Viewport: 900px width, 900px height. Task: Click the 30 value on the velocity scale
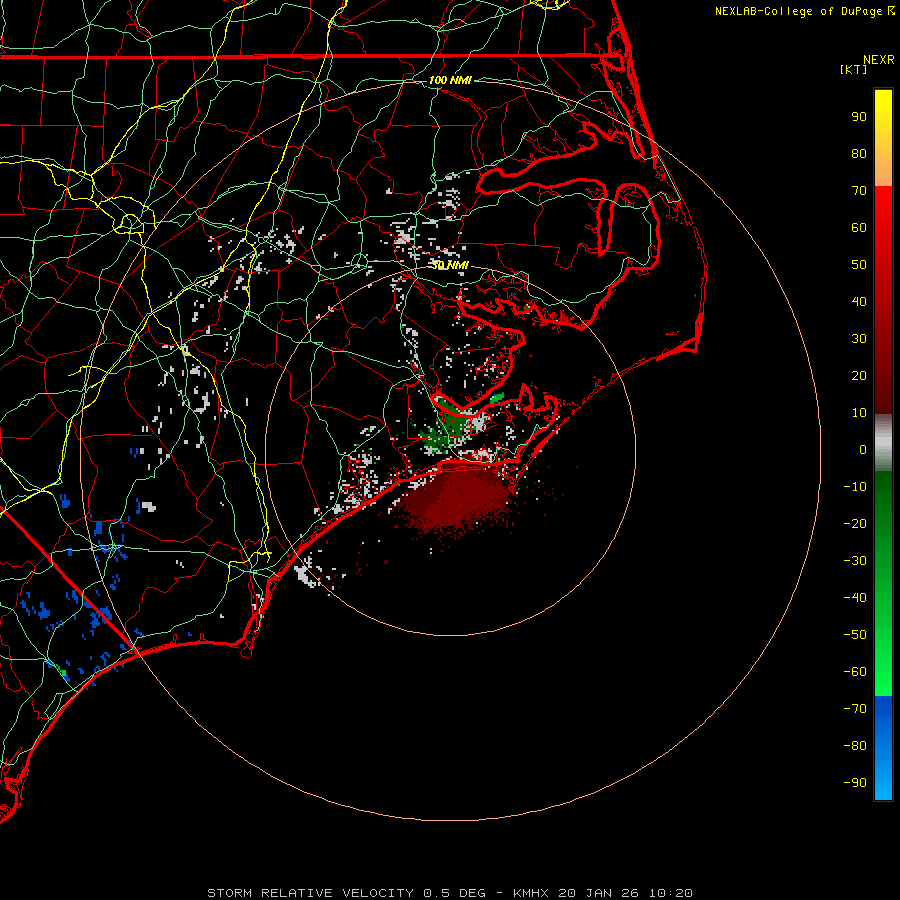point(859,339)
